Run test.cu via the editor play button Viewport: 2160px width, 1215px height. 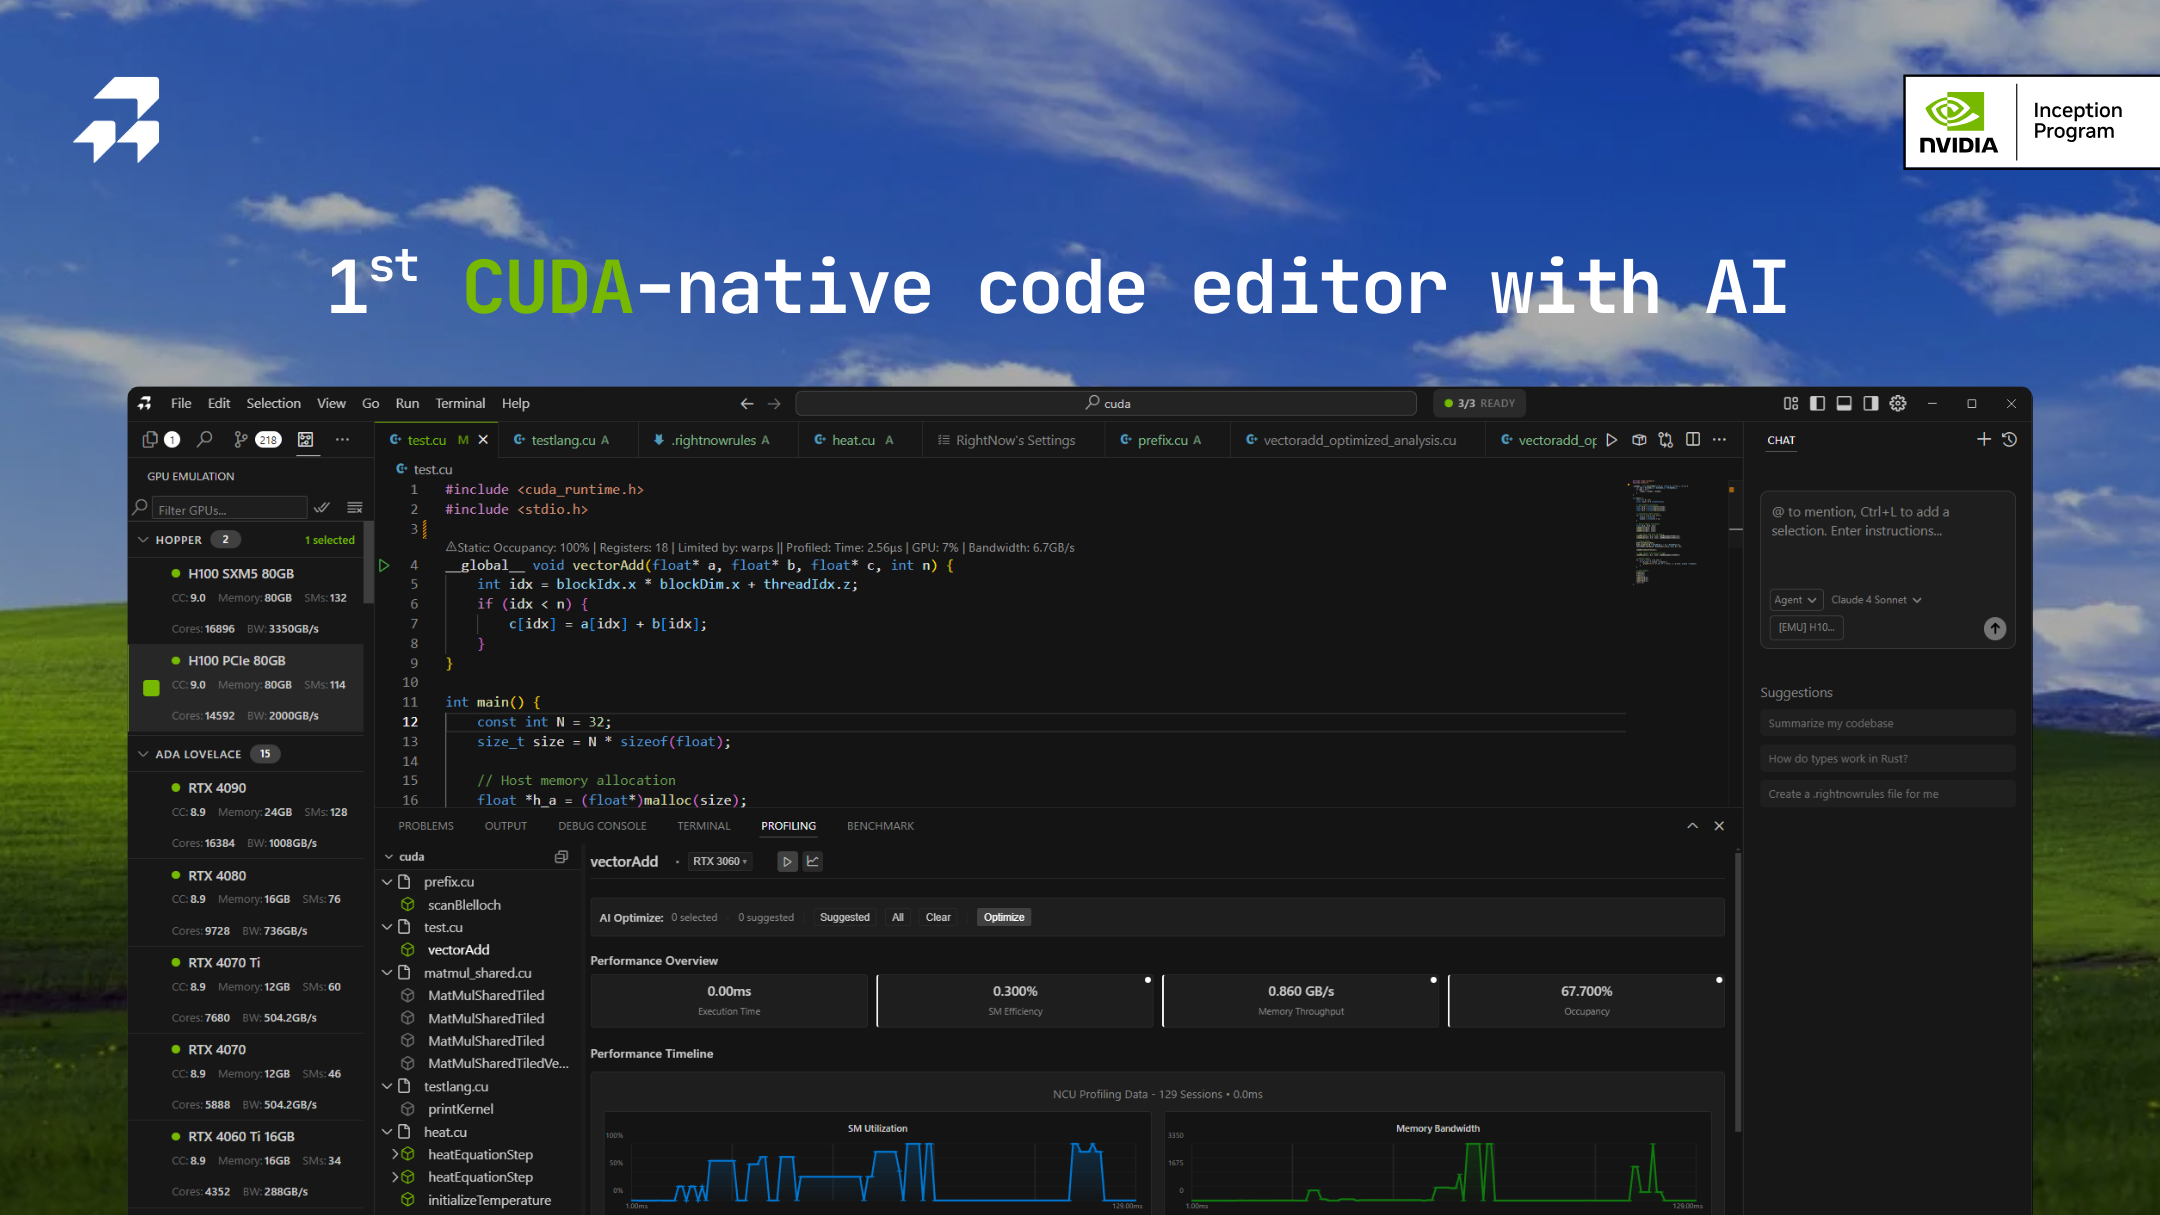pos(1613,440)
